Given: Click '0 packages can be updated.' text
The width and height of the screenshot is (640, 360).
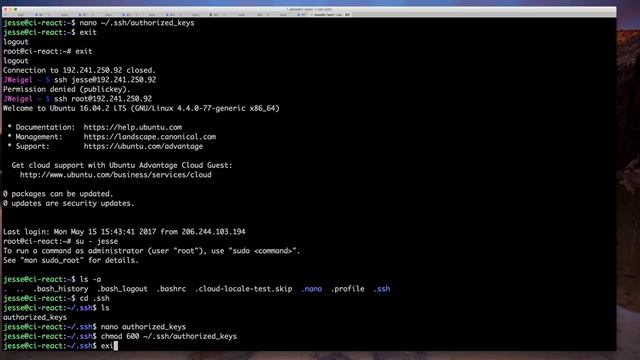Looking at the screenshot, I should pos(58,194).
